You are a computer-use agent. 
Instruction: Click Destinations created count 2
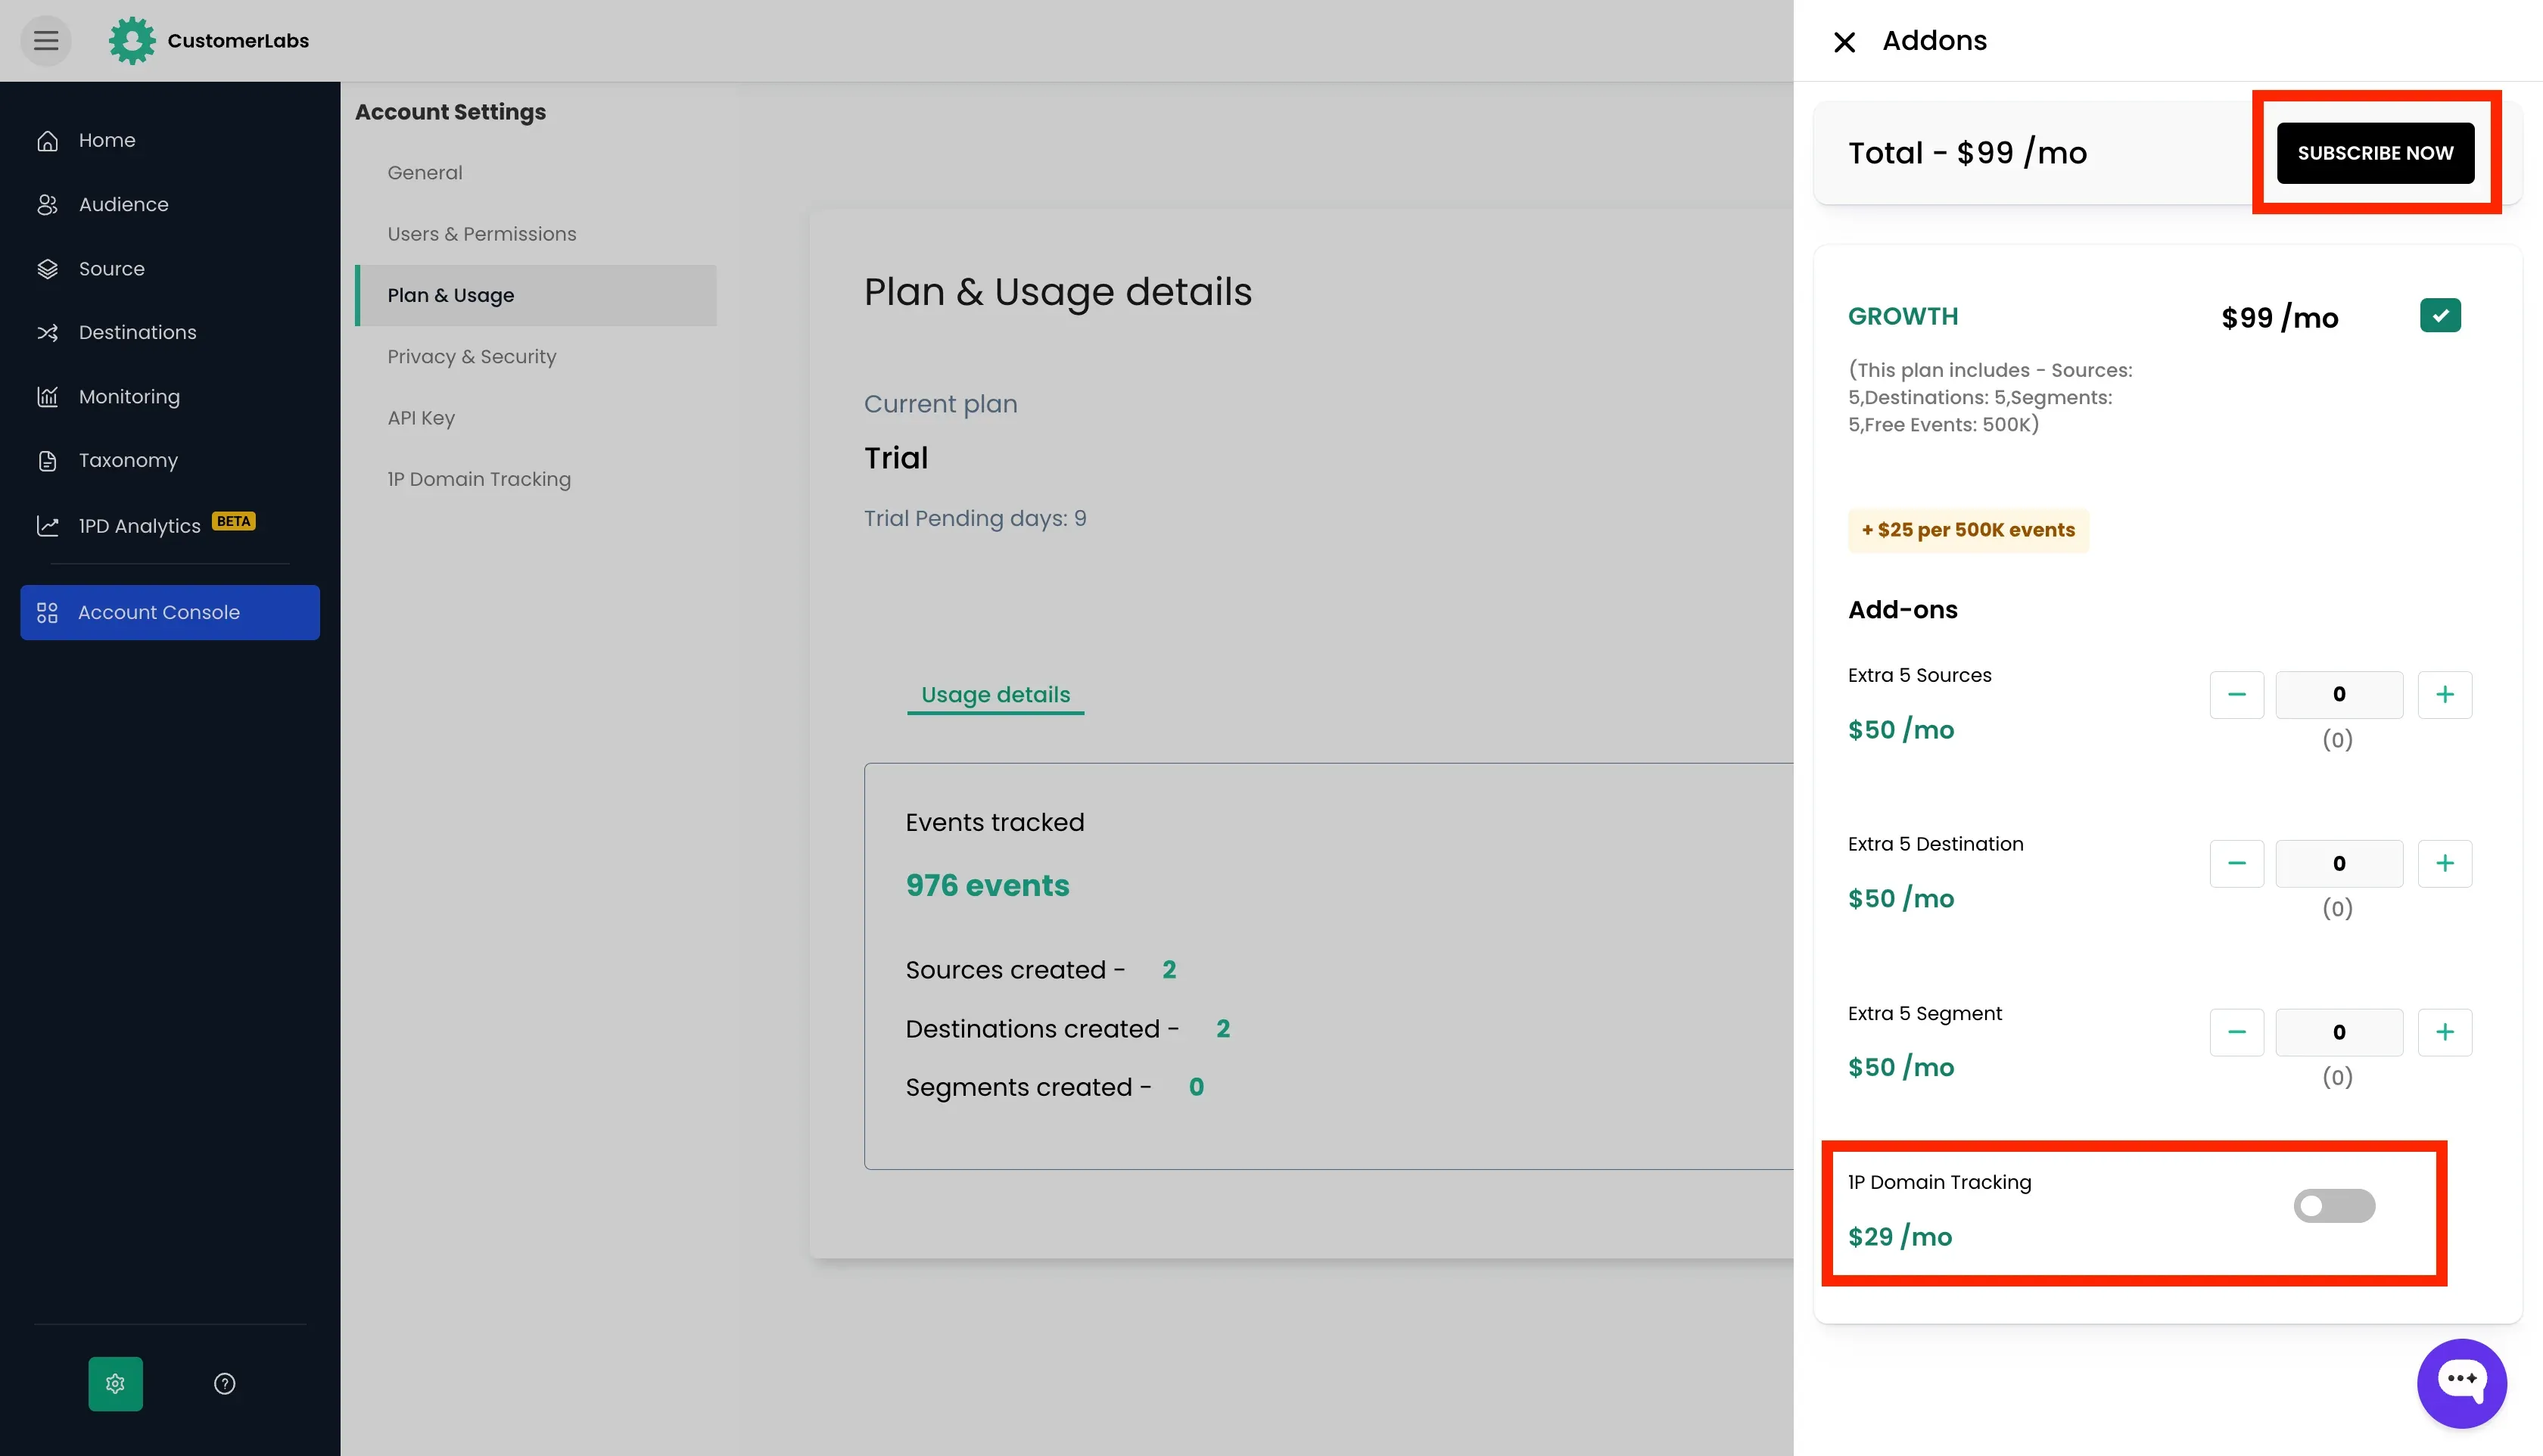[1223, 1029]
